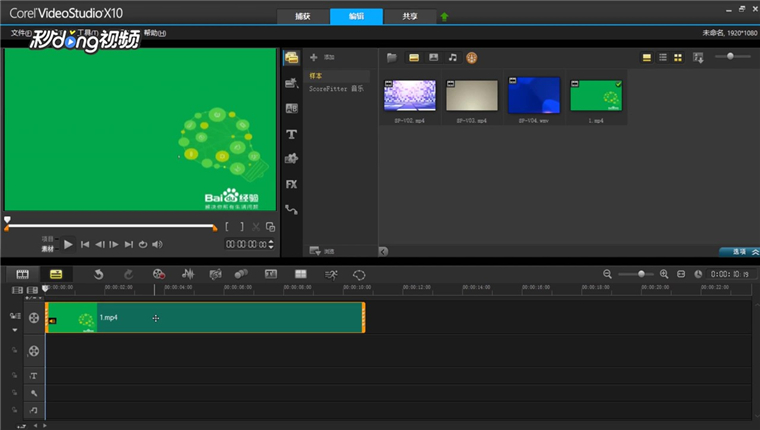Viewport: 760px width, 430px height.
Task: Toggle library title display view
Action: click(x=647, y=58)
